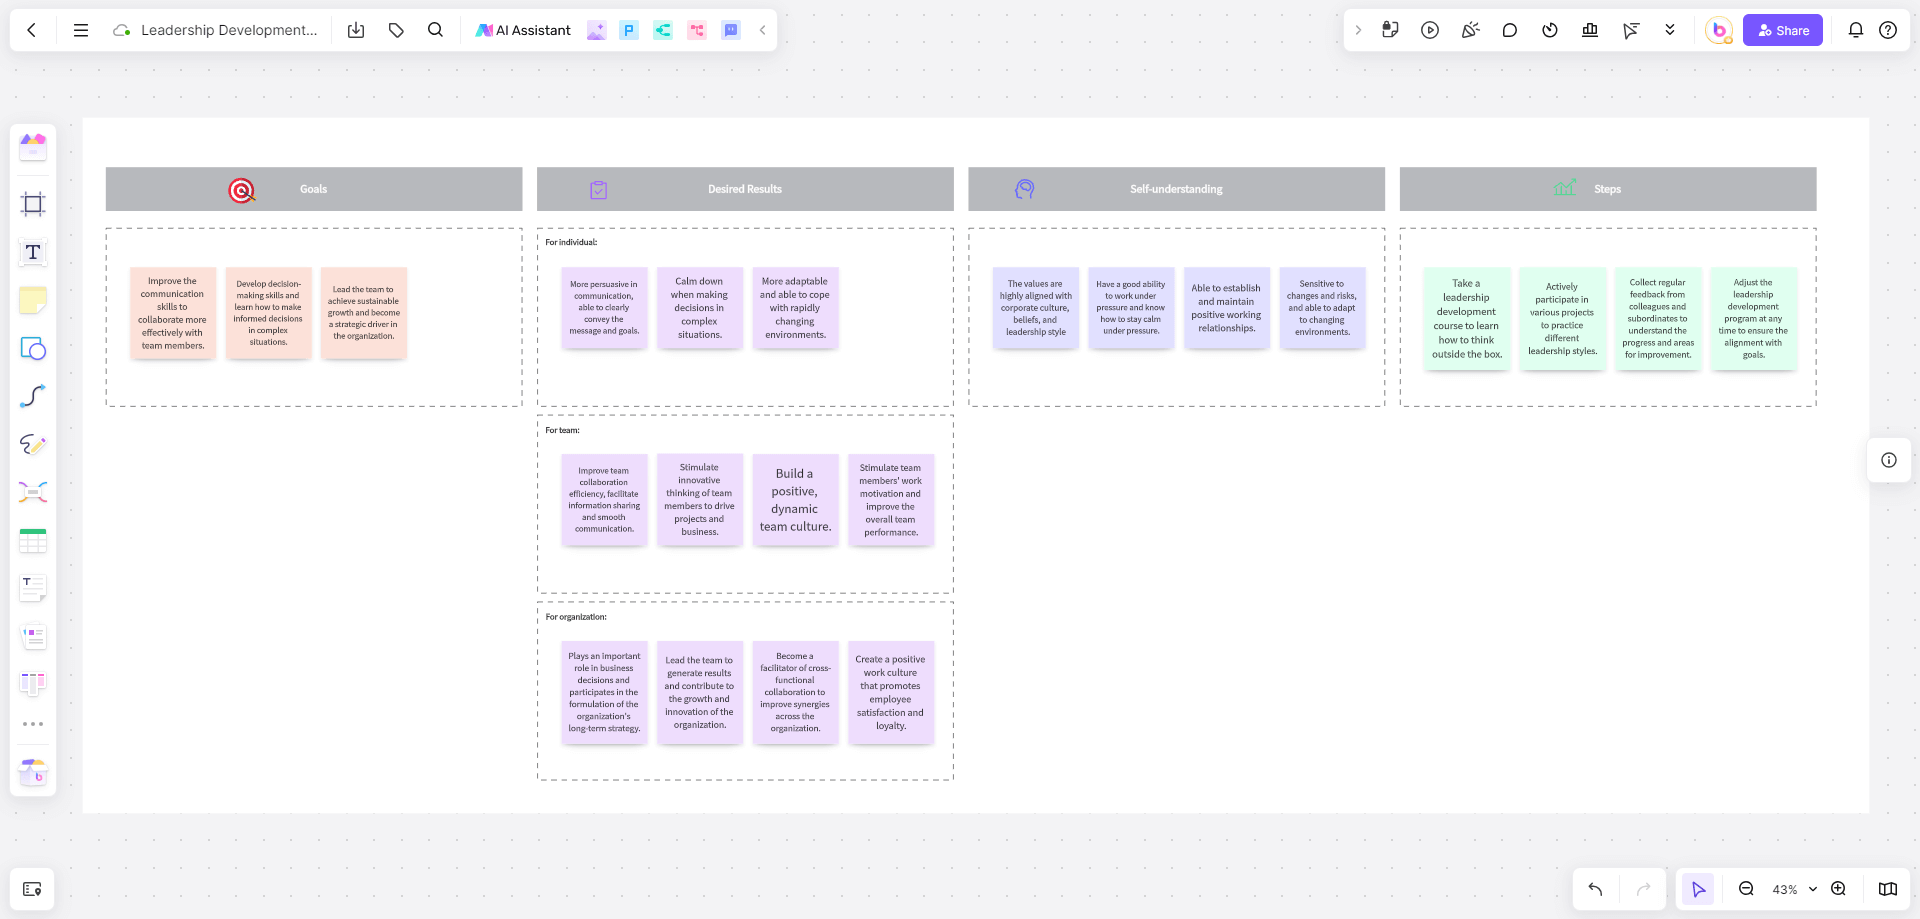Click the green chart icon in Steps
1920x919 pixels.
coord(1564,187)
